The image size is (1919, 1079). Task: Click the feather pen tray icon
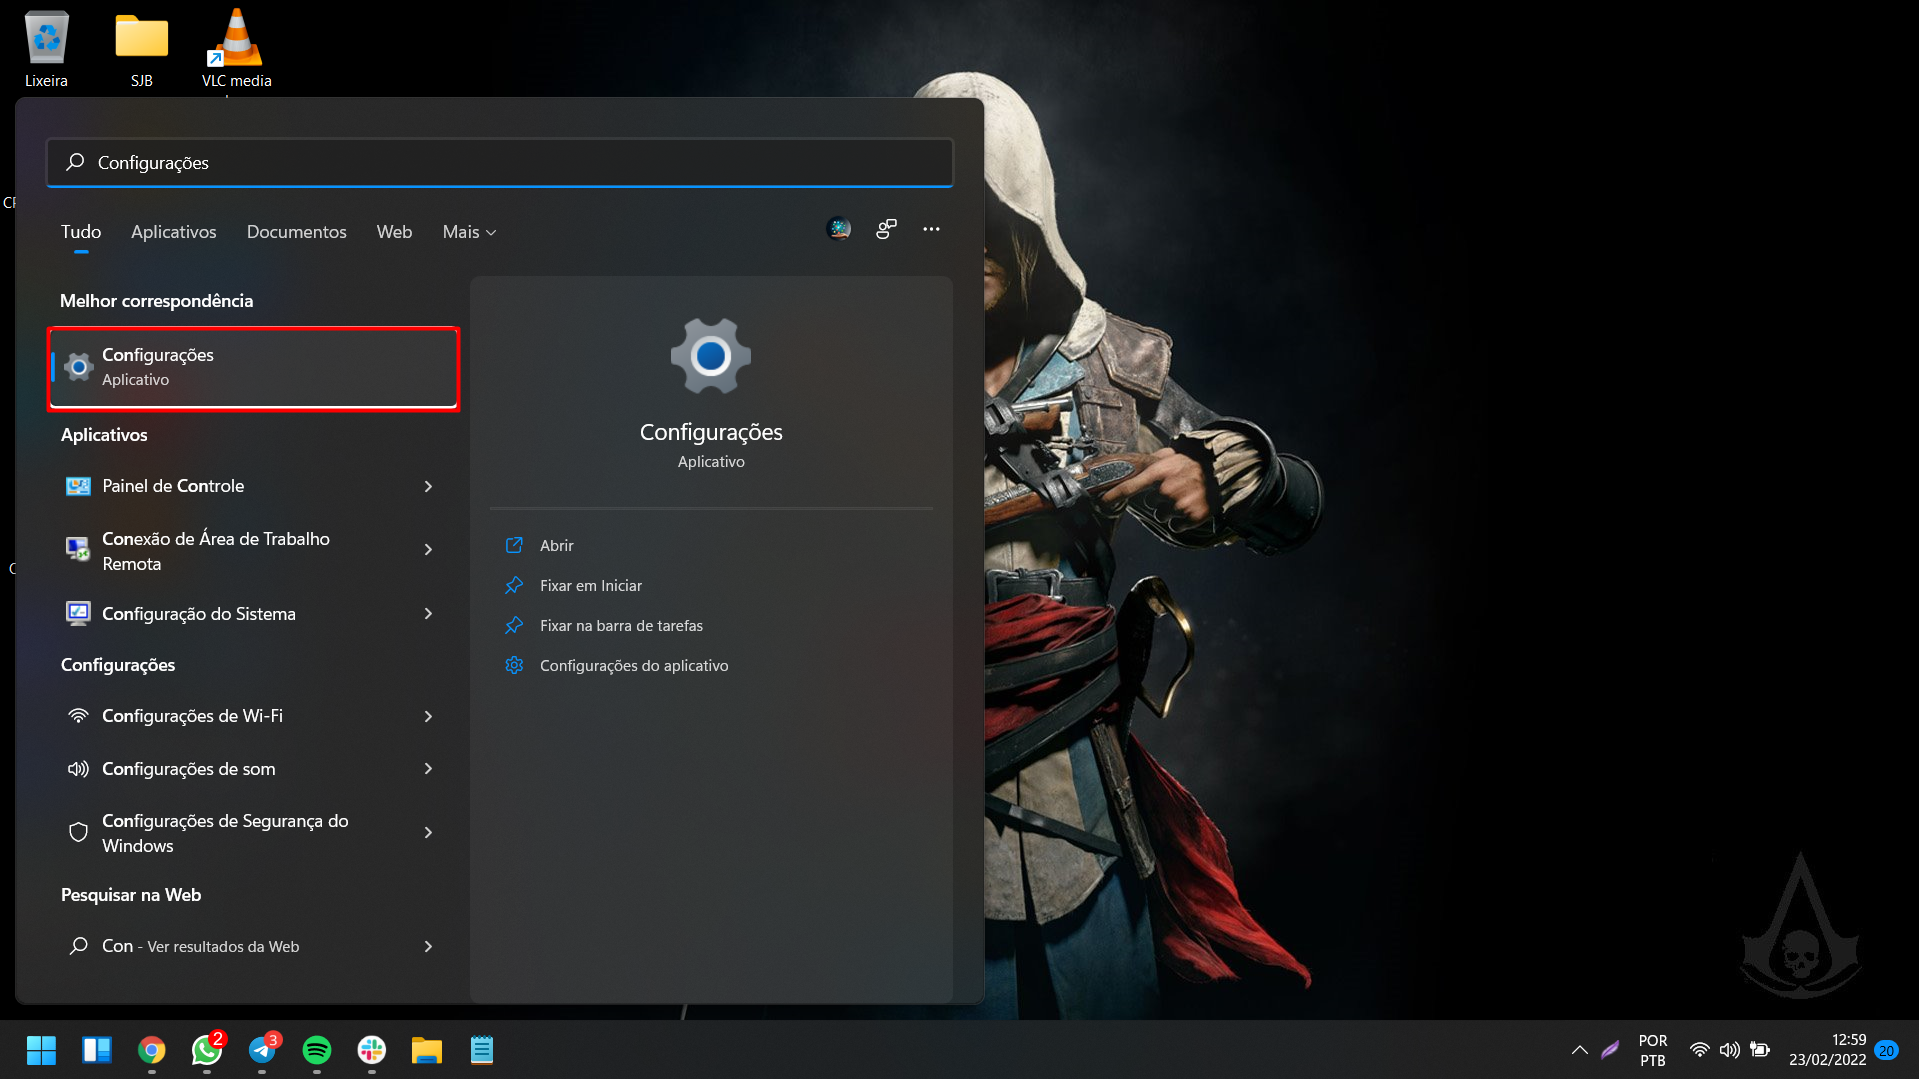pyautogui.click(x=1610, y=1050)
